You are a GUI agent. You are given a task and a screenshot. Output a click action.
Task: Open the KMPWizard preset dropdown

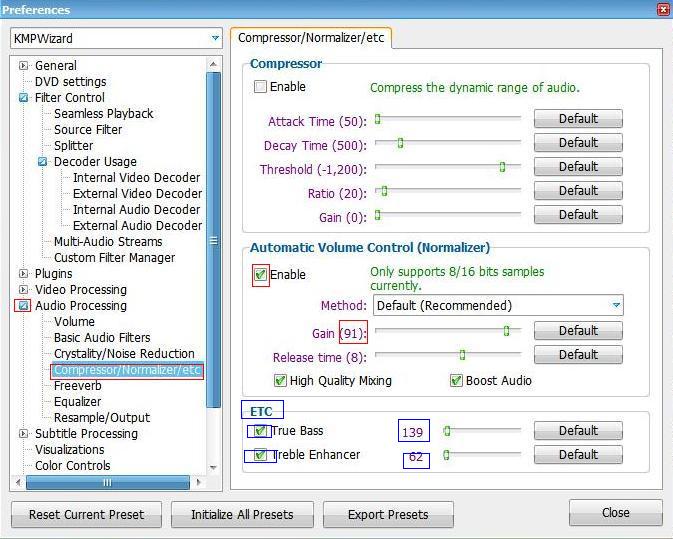click(x=215, y=38)
